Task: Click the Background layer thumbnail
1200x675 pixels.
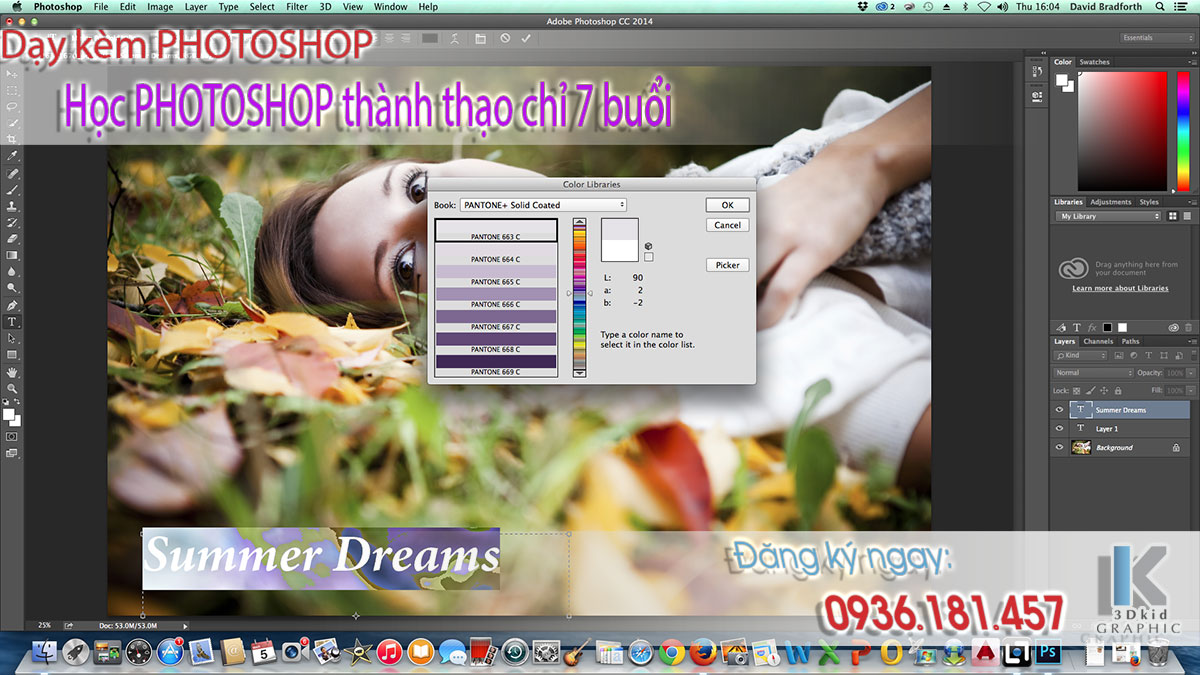Action: [x=1081, y=448]
